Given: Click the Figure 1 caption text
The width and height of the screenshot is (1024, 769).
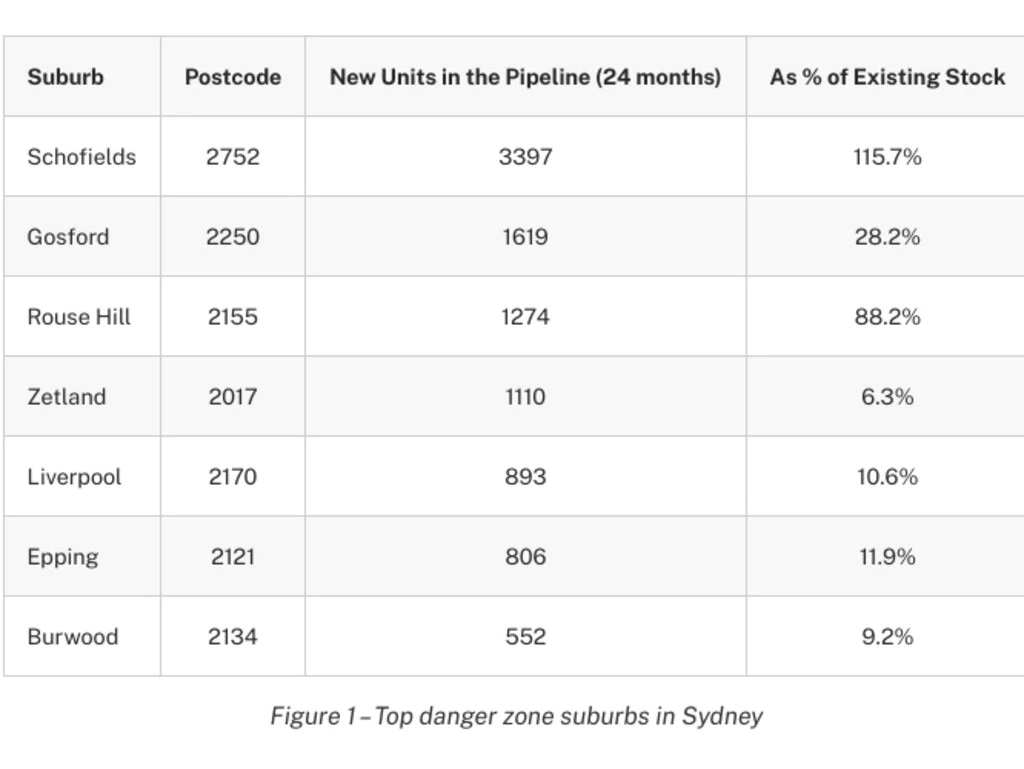Looking at the screenshot, I should coord(516,716).
